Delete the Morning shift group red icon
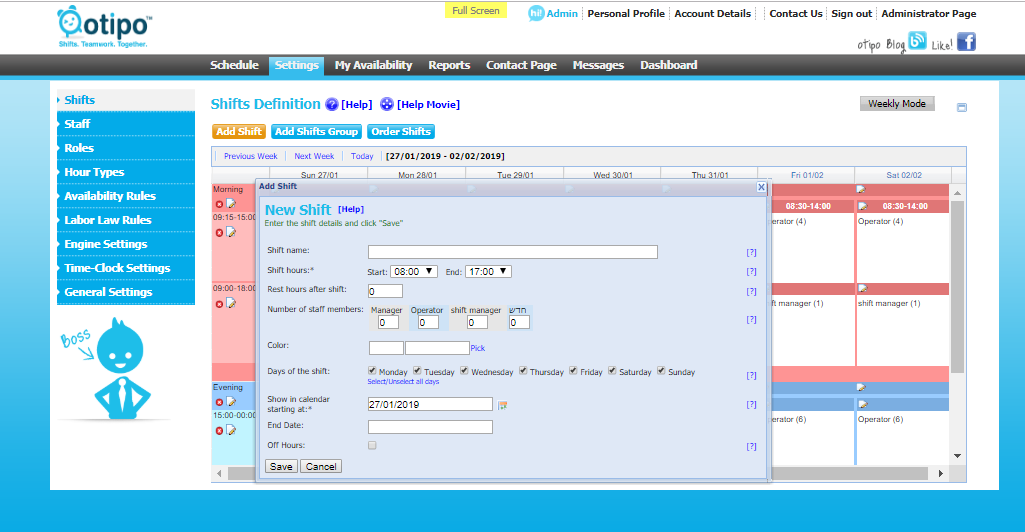Viewport: 1025px width, 532px height. [x=219, y=204]
